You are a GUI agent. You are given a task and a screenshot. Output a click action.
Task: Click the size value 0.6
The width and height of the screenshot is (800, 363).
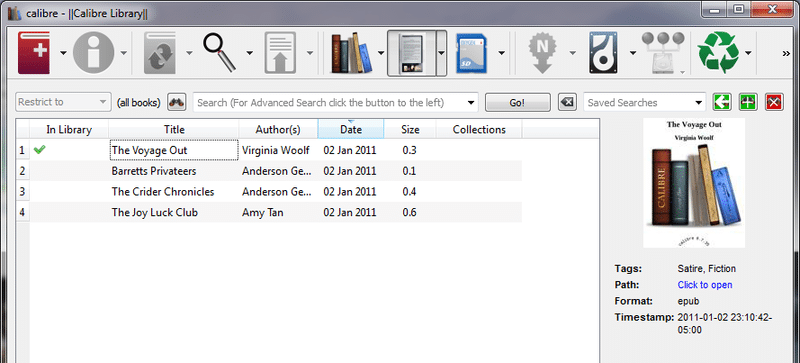point(409,212)
